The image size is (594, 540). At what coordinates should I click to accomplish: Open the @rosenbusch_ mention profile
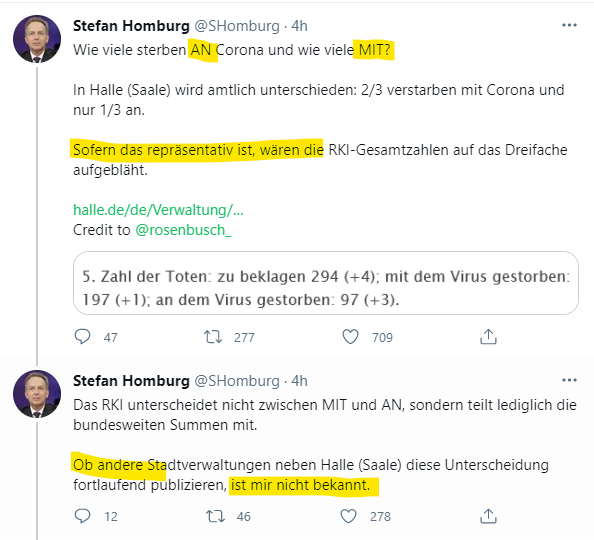click(x=183, y=230)
